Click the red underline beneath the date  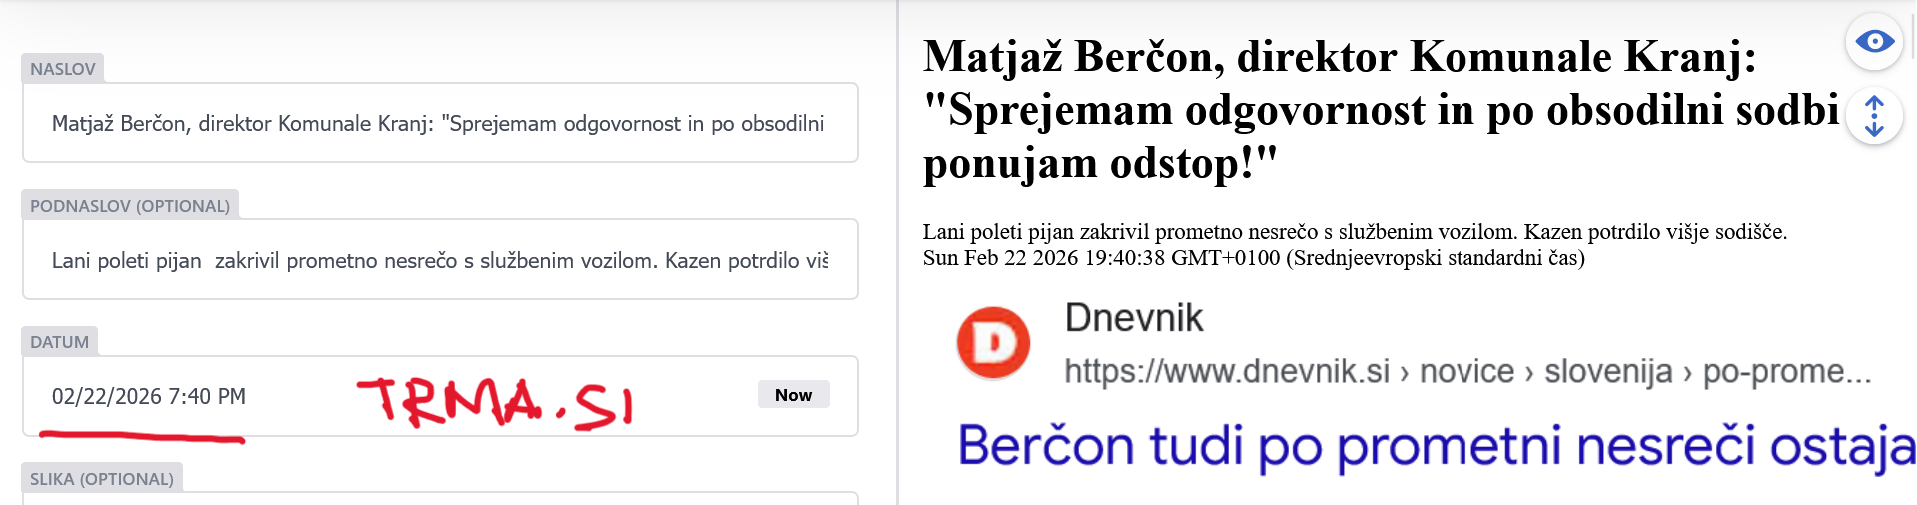pyautogui.click(x=142, y=437)
